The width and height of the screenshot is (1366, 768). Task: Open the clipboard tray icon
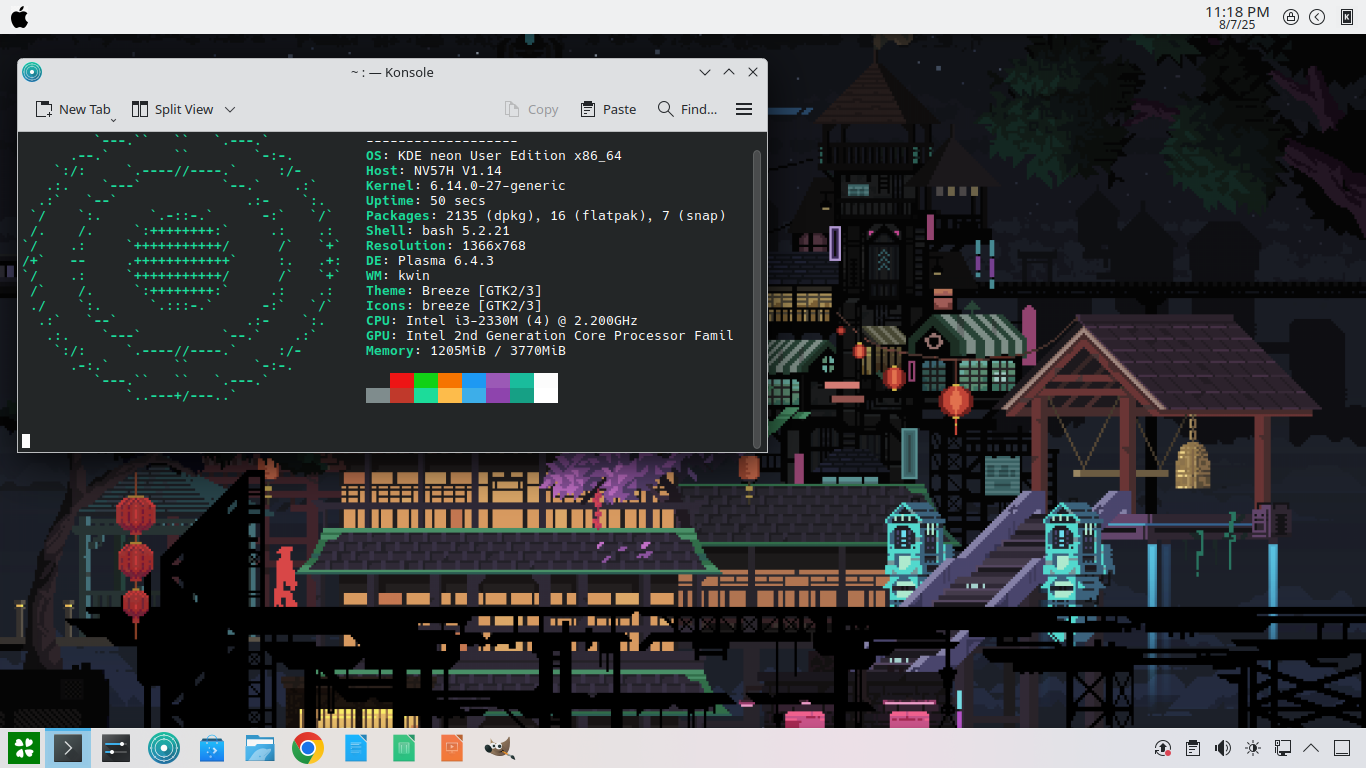[1192, 748]
